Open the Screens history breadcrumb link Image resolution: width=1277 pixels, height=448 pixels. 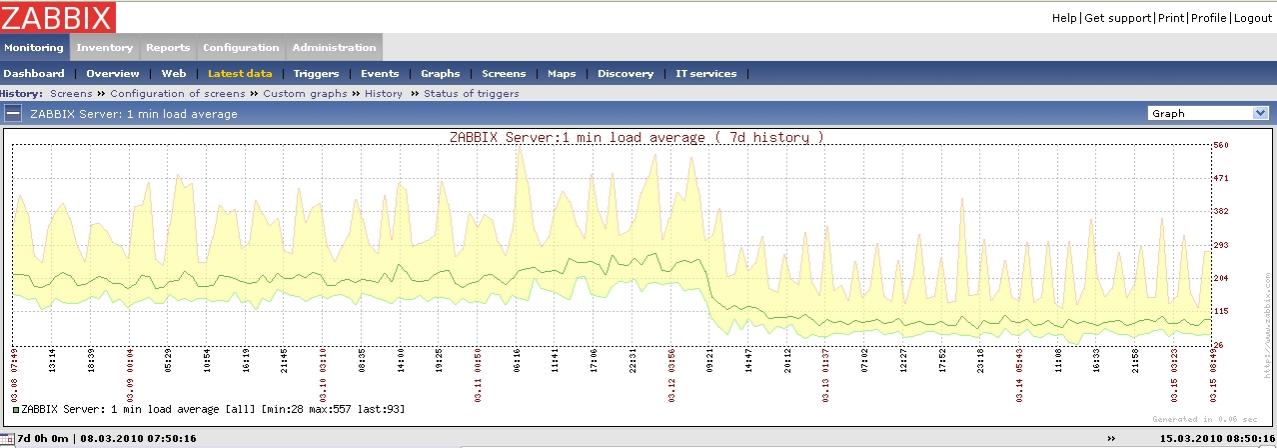coord(71,93)
